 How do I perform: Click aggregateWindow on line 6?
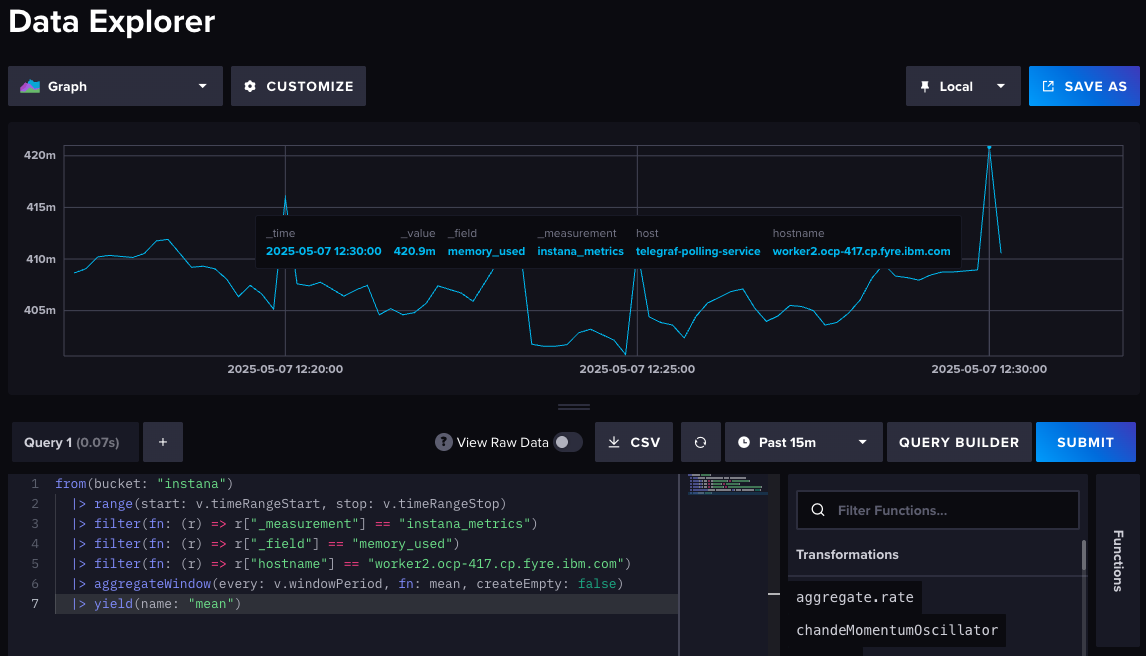click(153, 584)
